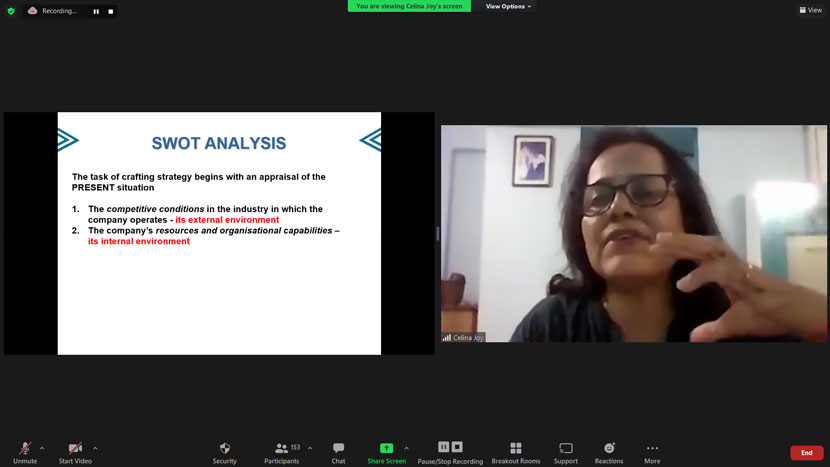
Task: Click the SWOT ANALYSIS slide title
Action: pyautogui.click(x=219, y=143)
